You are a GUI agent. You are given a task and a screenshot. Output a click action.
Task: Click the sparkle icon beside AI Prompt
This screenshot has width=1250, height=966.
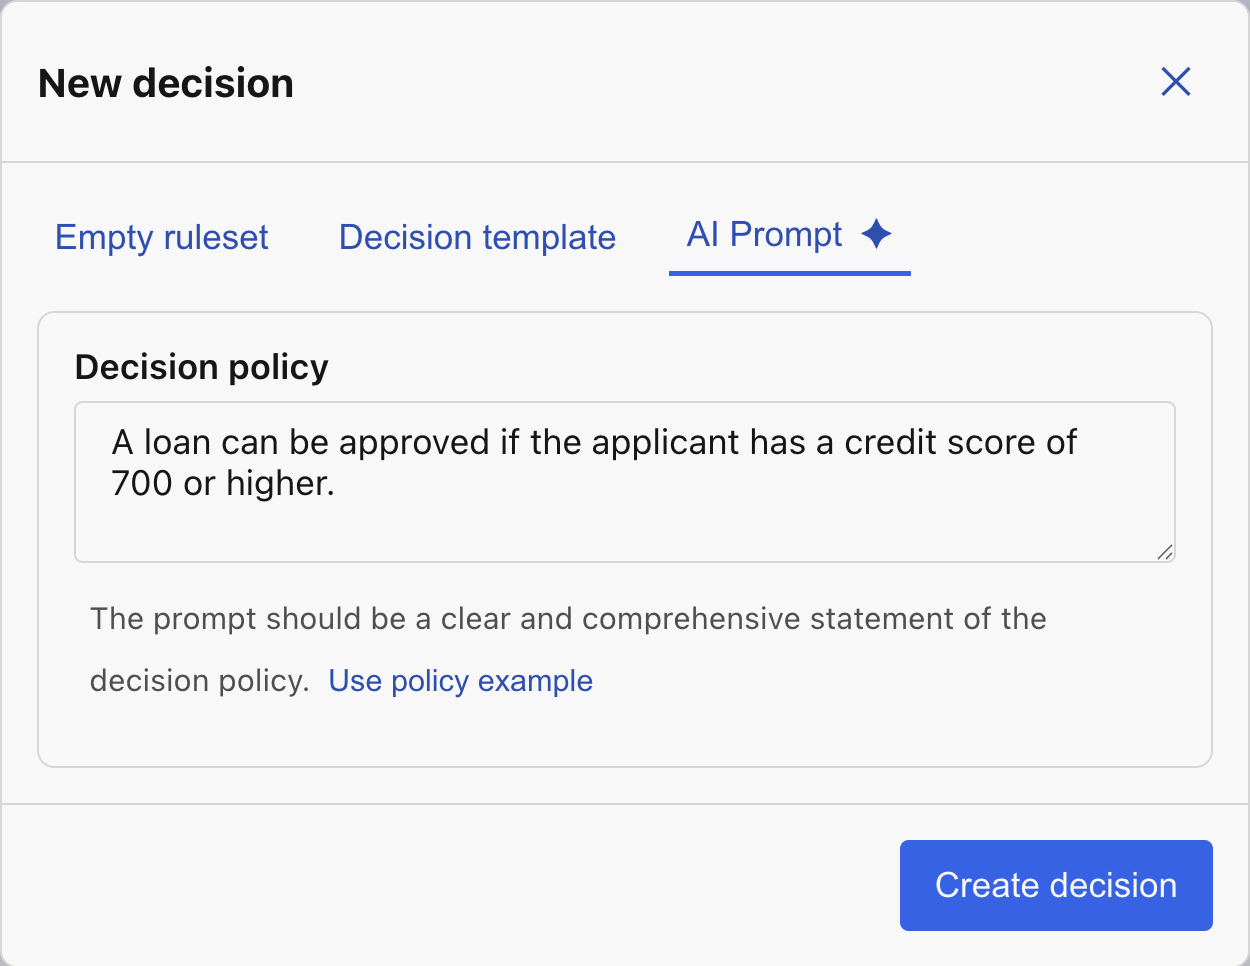pyautogui.click(x=876, y=234)
